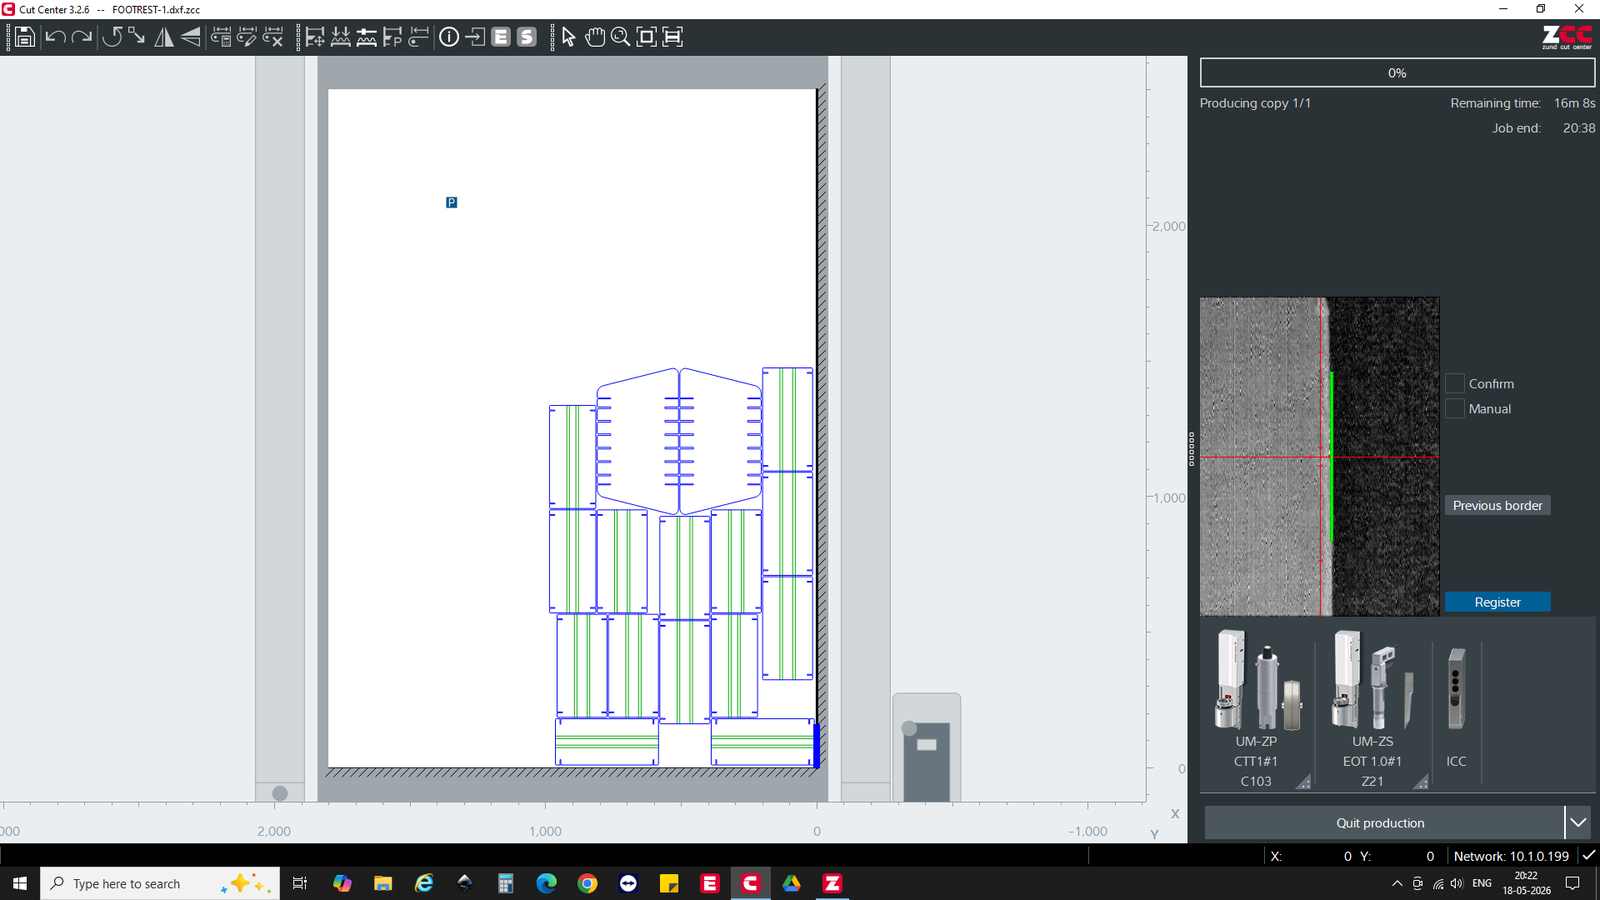This screenshot has height=900, width=1600.
Task: Tick the Manual checkbox
Action: [1455, 408]
